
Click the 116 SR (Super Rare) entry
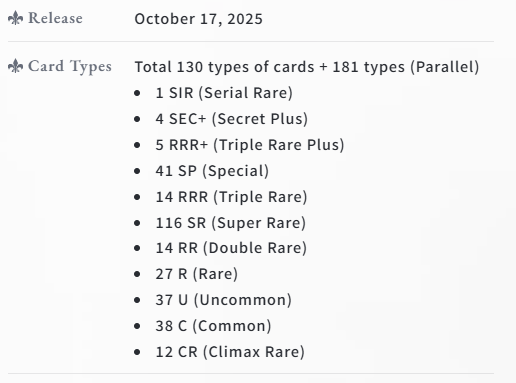point(231,223)
